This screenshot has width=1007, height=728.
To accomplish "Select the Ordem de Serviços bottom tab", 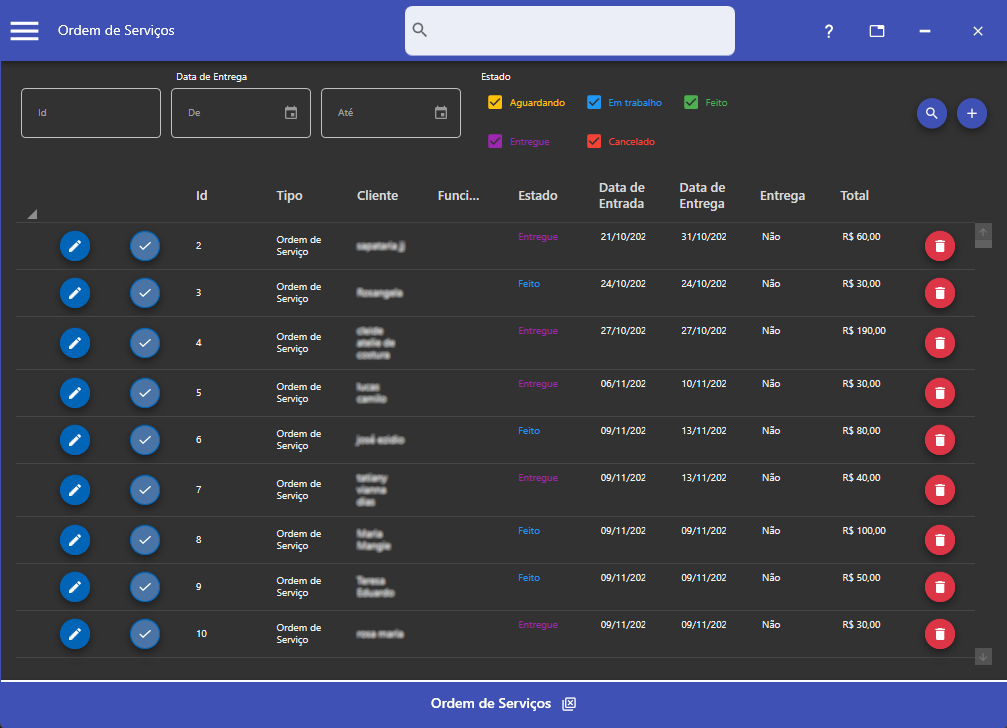I will (490, 704).
